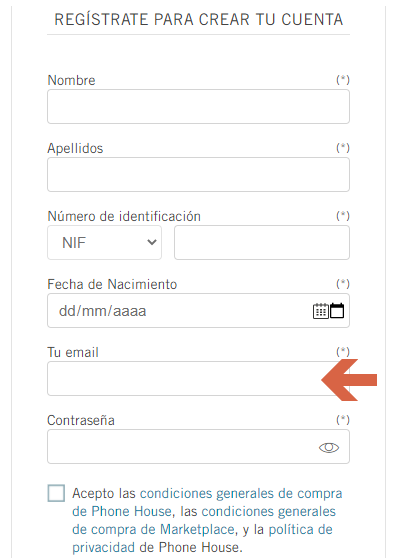Image resolution: width=398 pixels, height=558 pixels.
Task: Click the required asterisk marker beside Contraseña
Action: (343, 420)
